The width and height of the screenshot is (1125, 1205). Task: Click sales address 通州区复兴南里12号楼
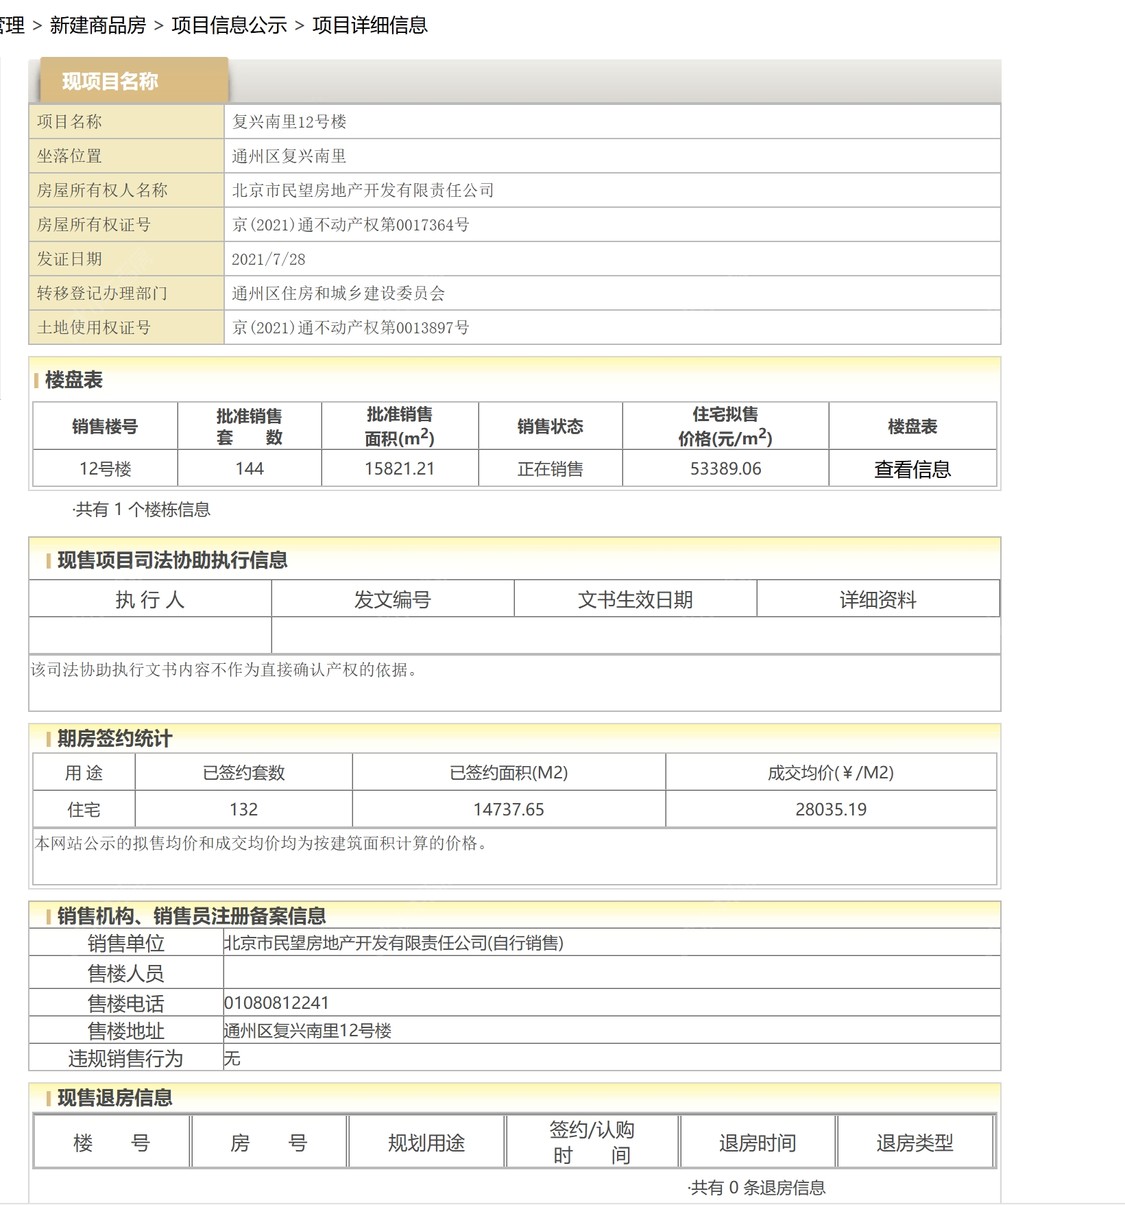[x=307, y=1030]
